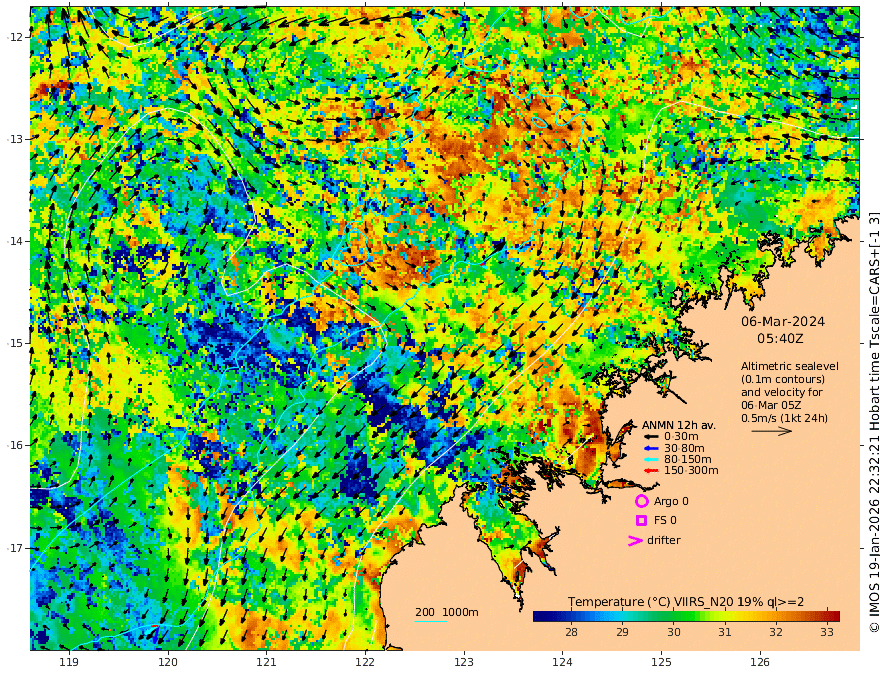This screenshot has width=880, height=680.
Task: Click the '(0.1m contours)' text line
Action: [x=782, y=379]
